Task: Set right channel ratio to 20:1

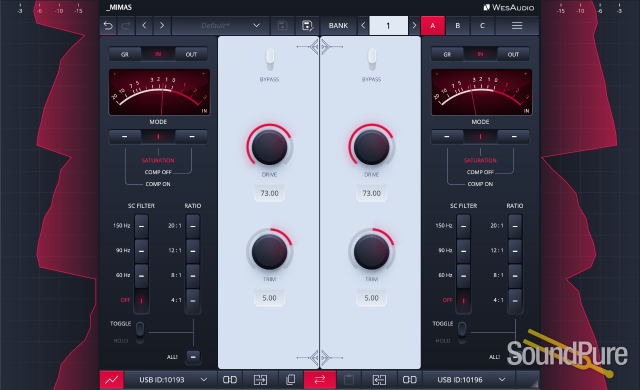Action: [x=515, y=226]
